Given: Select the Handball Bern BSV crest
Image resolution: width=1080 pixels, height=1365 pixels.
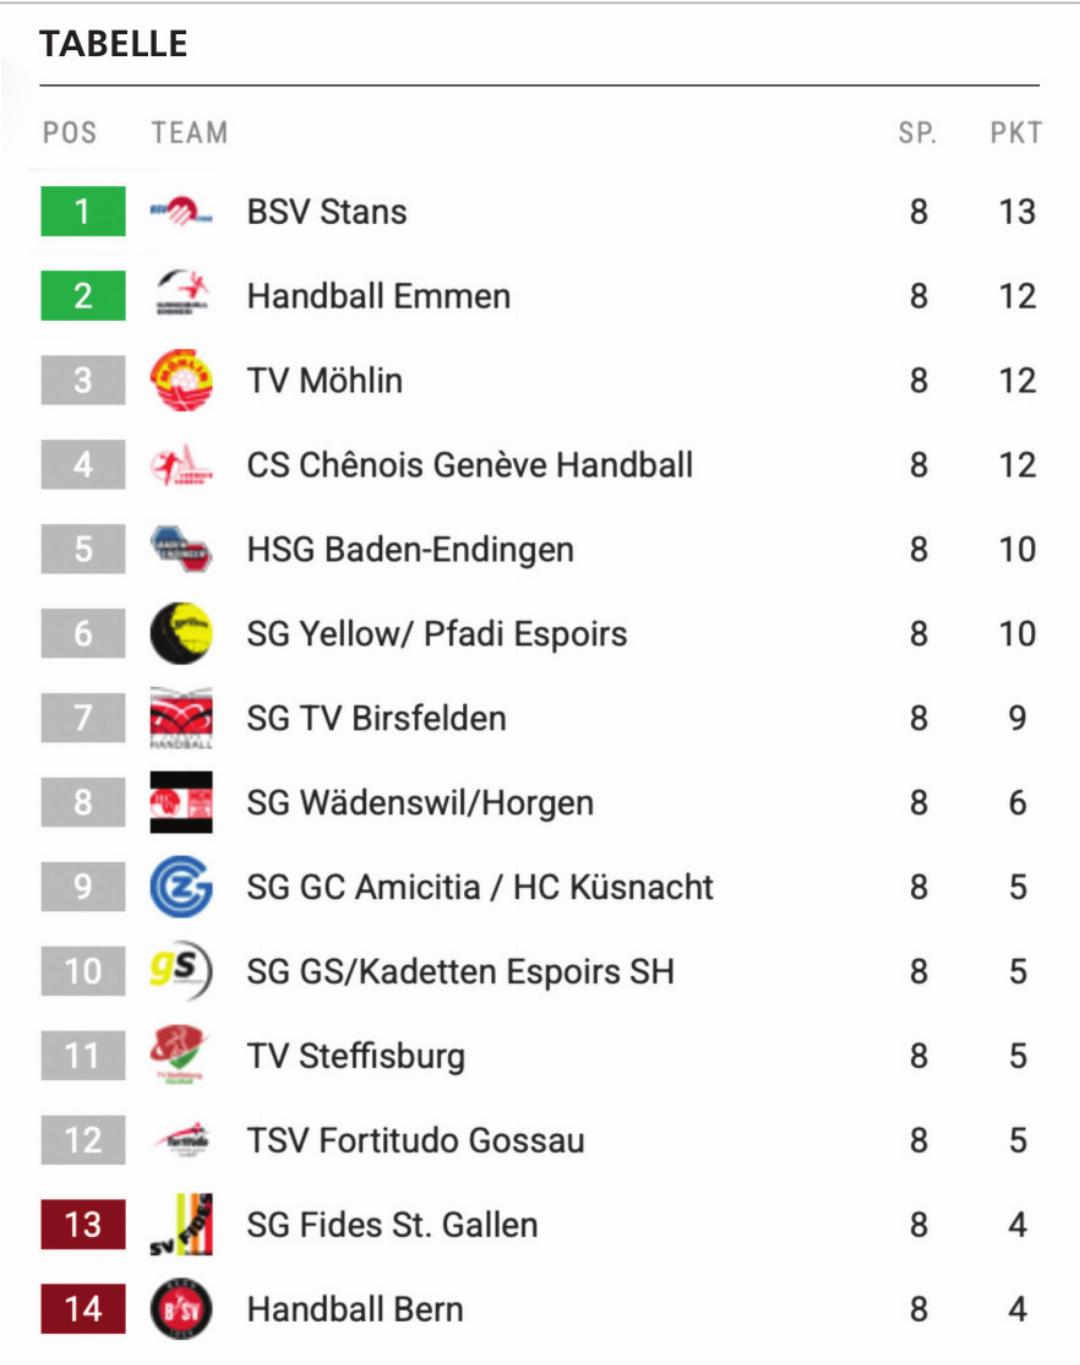Looking at the screenshot, I should 181,1309.
